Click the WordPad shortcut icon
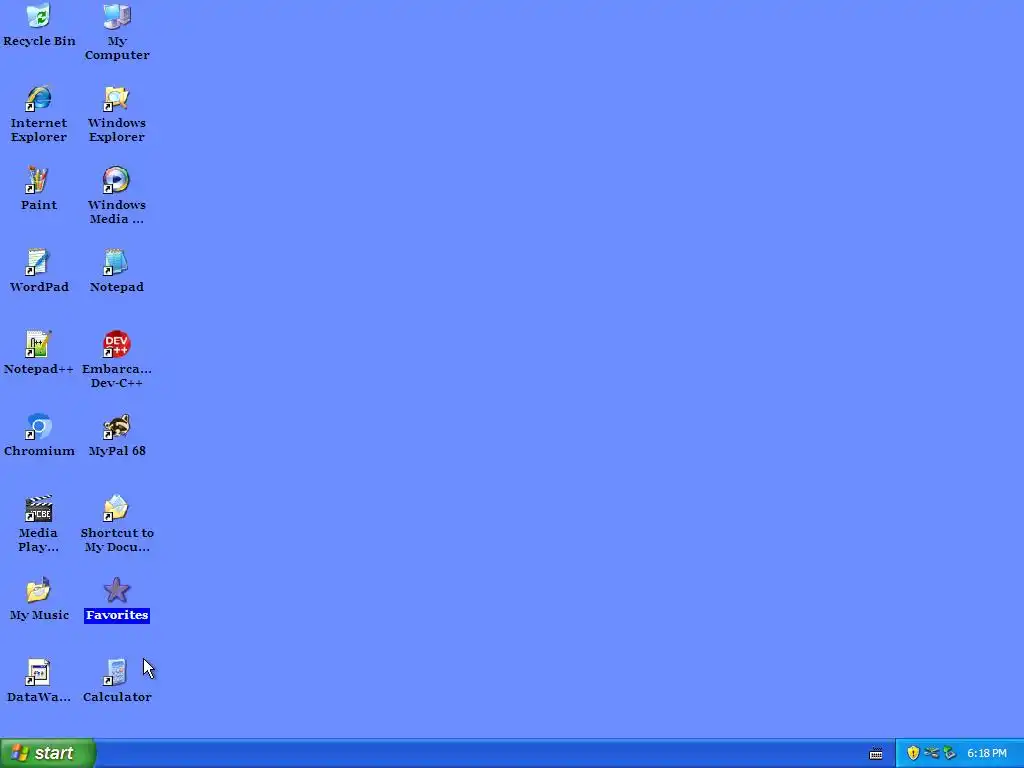This screenshot has height=768, width=1024. (x=39, y=263)
